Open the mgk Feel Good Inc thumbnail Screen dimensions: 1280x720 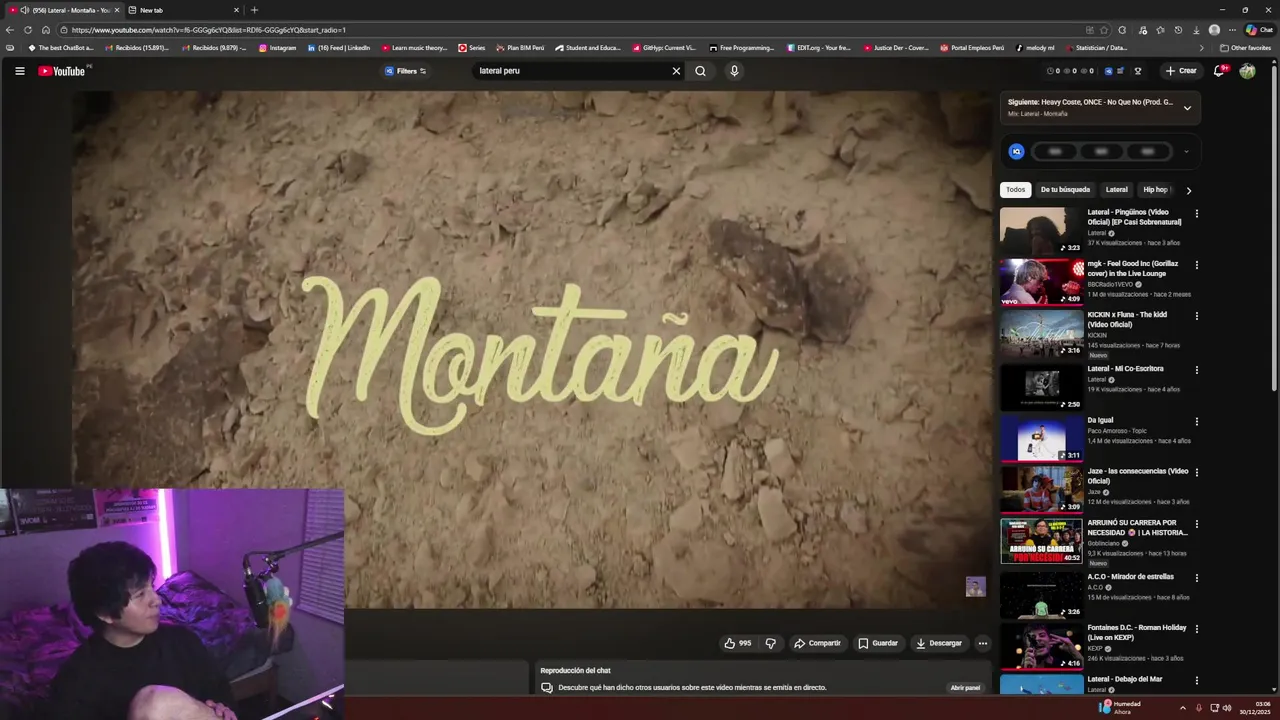coord(1041,282)
